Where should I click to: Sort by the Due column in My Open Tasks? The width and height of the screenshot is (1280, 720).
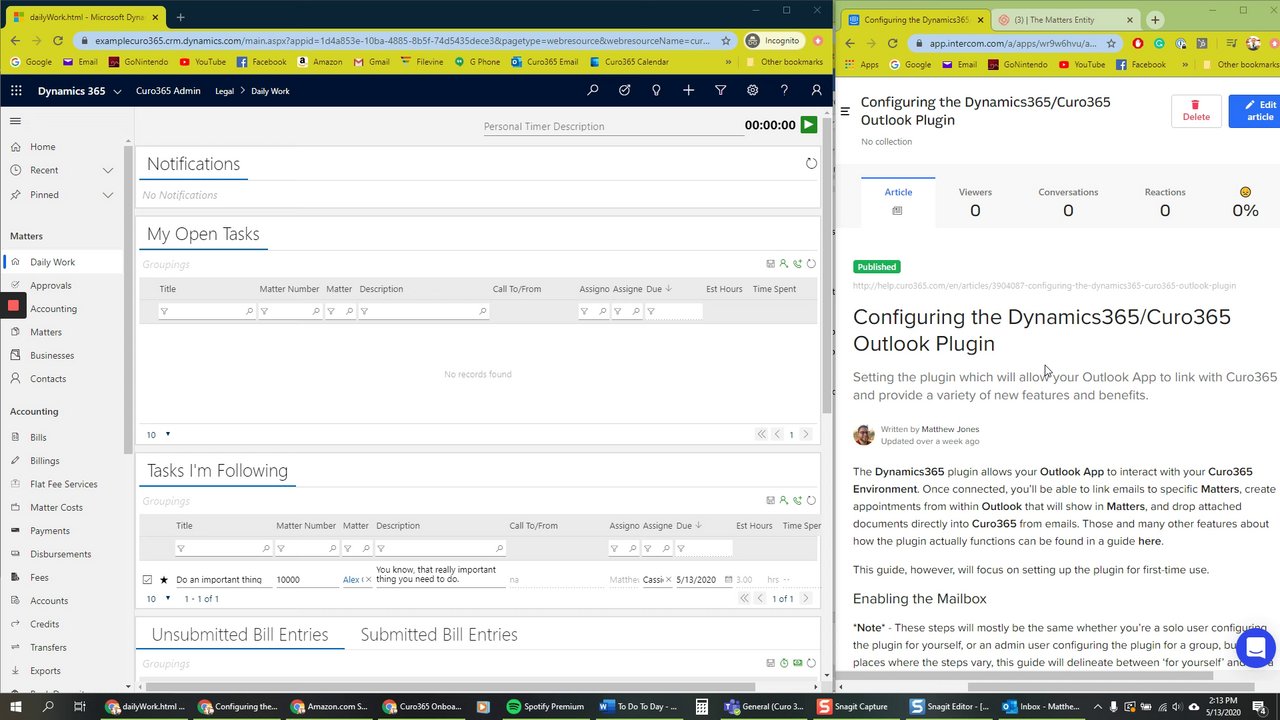pyautogui.click(x=658, y=289)
